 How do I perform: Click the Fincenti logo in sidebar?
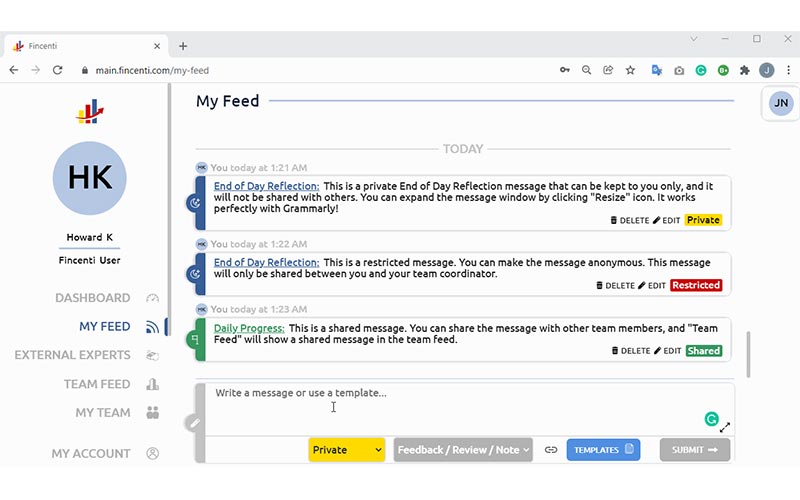90,112
